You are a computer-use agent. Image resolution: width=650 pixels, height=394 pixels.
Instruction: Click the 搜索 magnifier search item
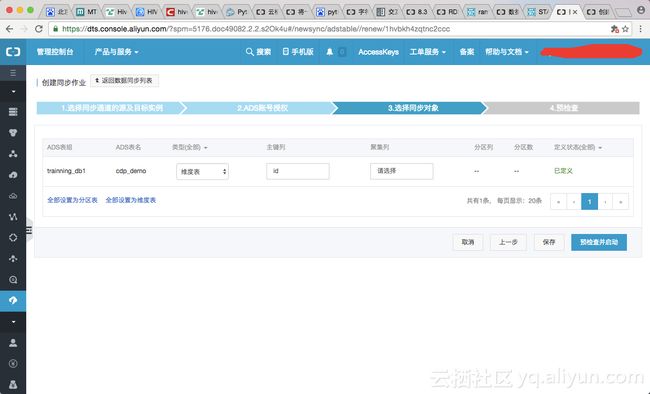pos(258,52)
